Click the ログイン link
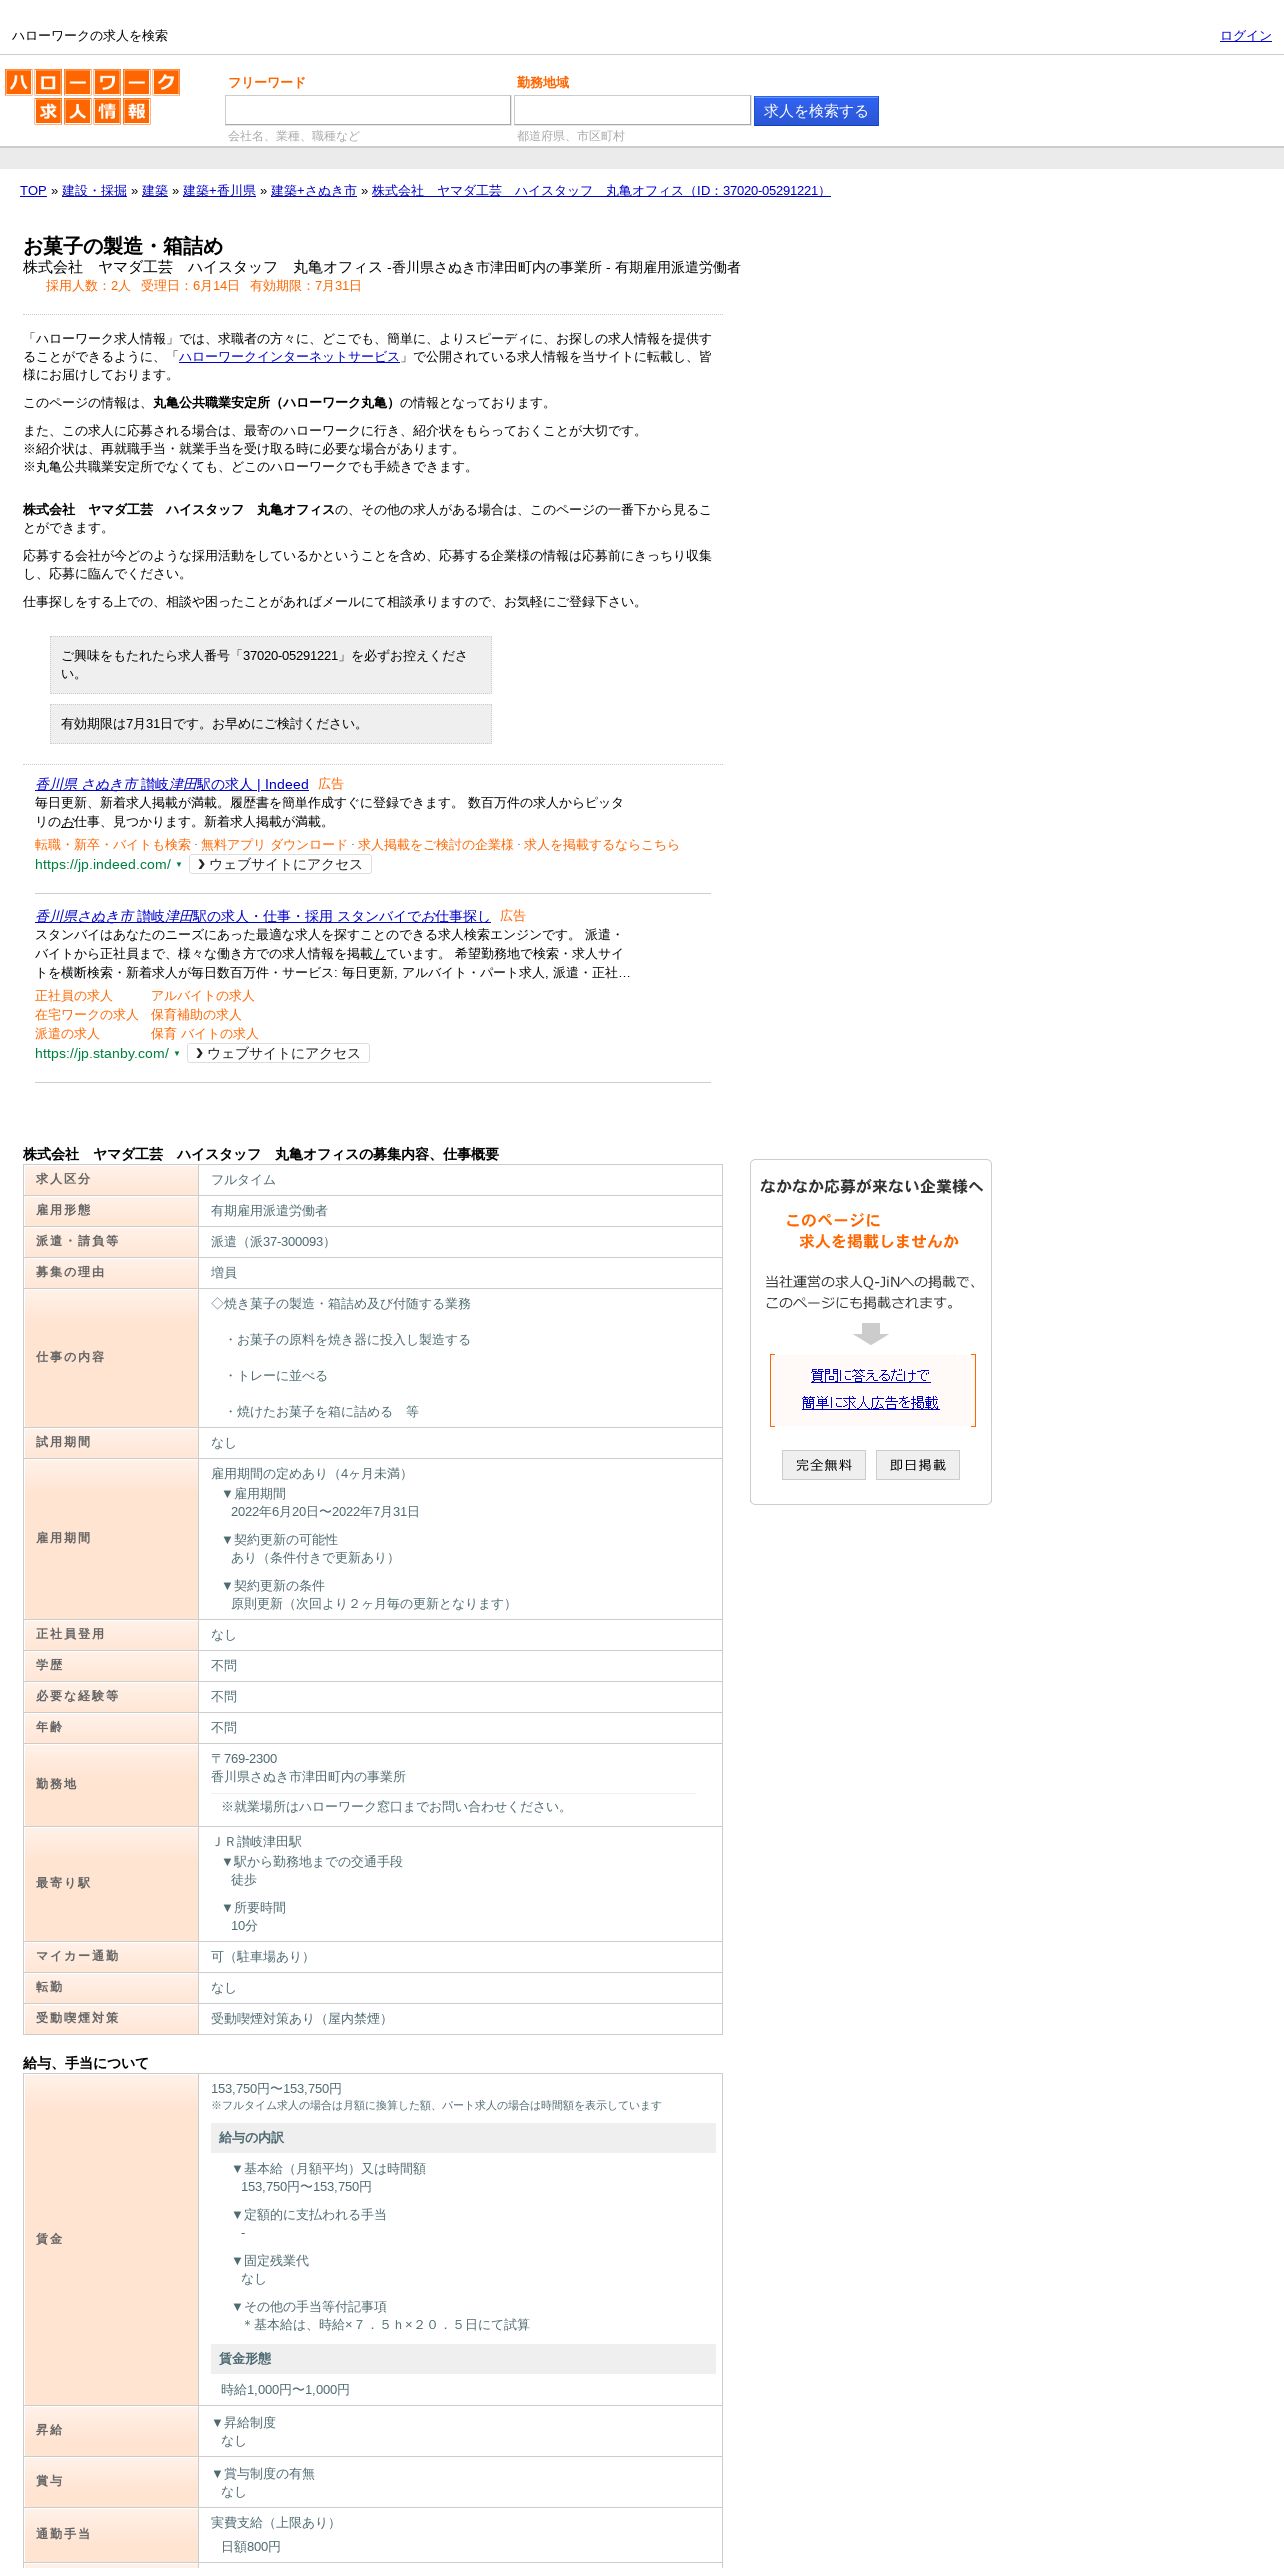1284x2568 pixels. [x=1245, y=35]
